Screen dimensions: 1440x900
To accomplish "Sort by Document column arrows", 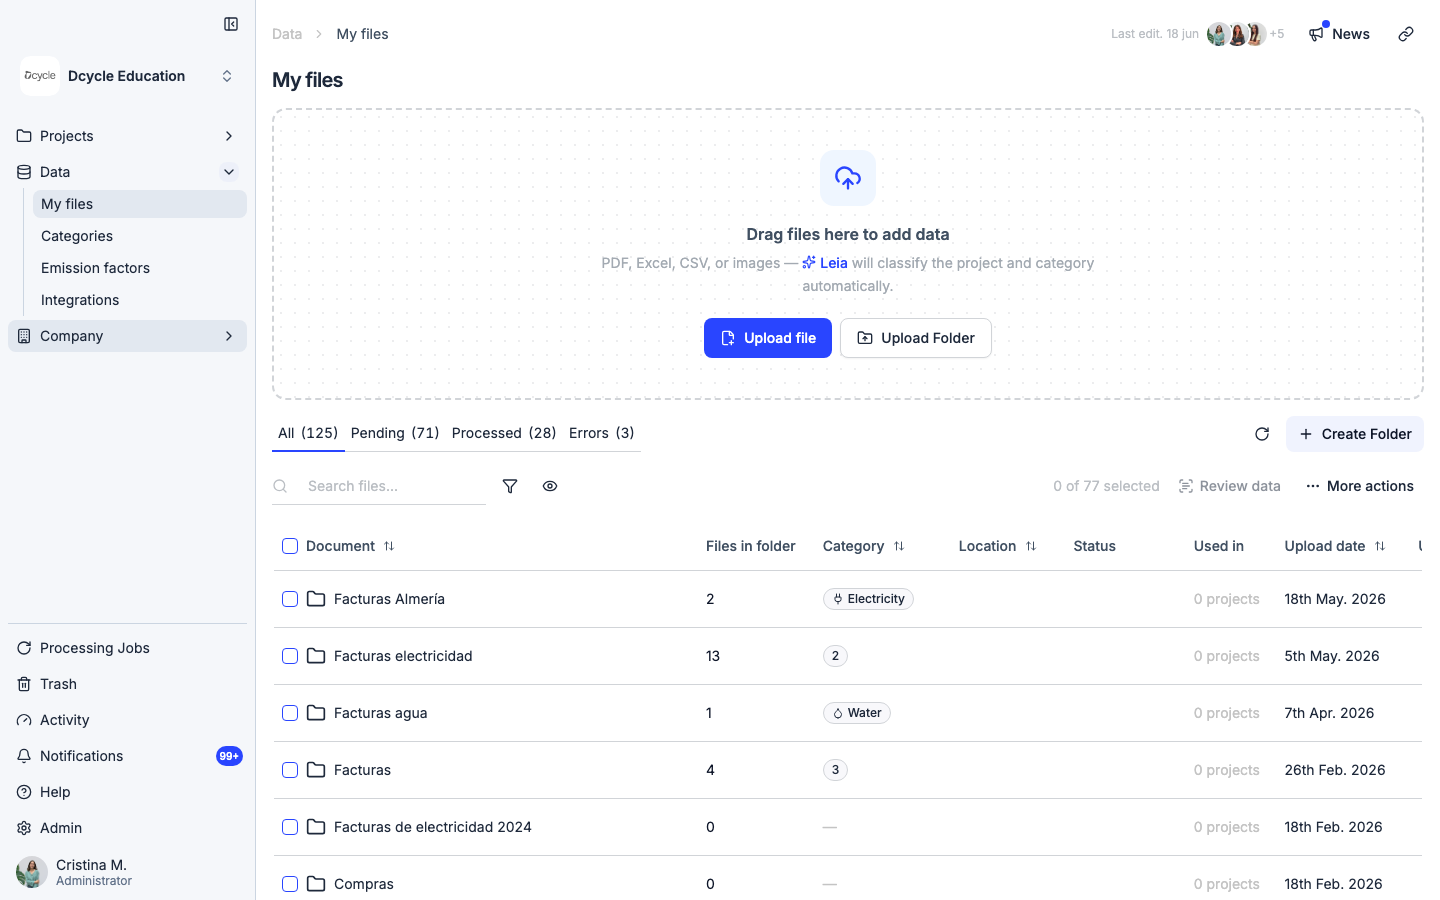I will [x=389, y=546].
